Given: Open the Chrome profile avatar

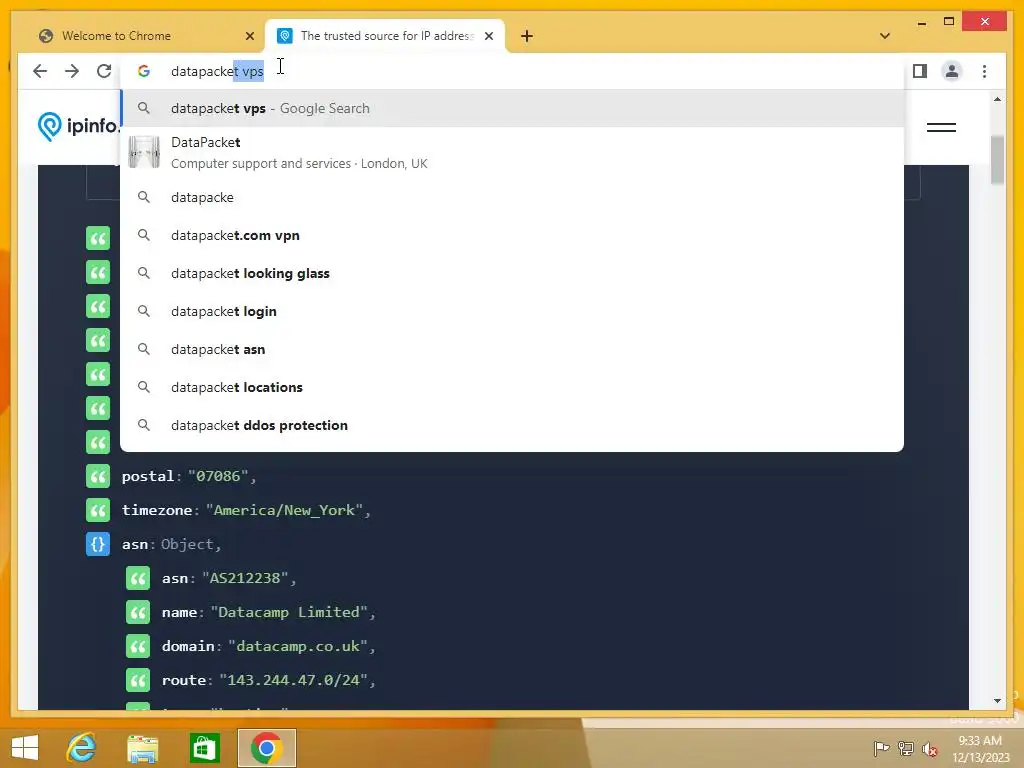Looking at the screenshot, I should pos(952,71).
